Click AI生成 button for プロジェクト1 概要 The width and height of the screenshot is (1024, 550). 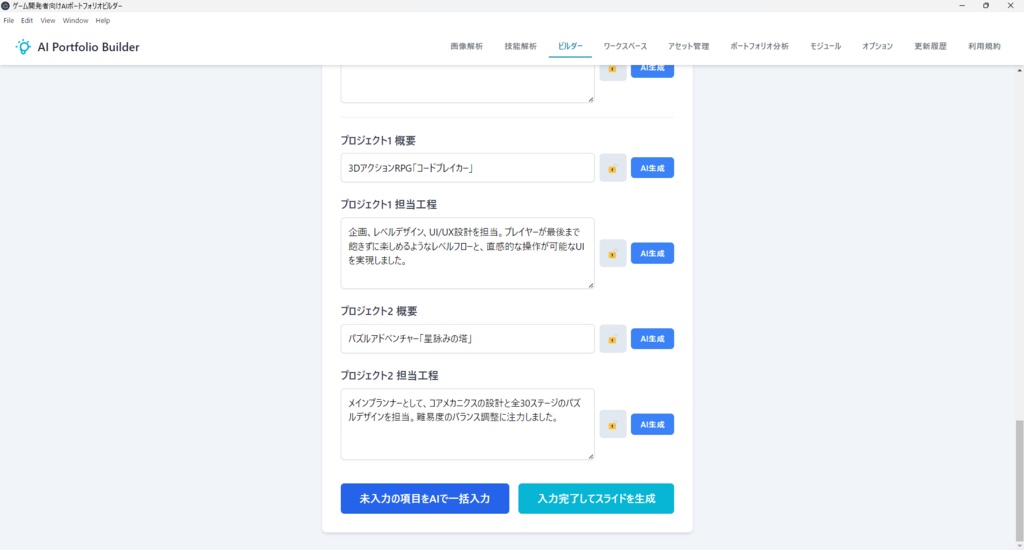tap(652, 168)
